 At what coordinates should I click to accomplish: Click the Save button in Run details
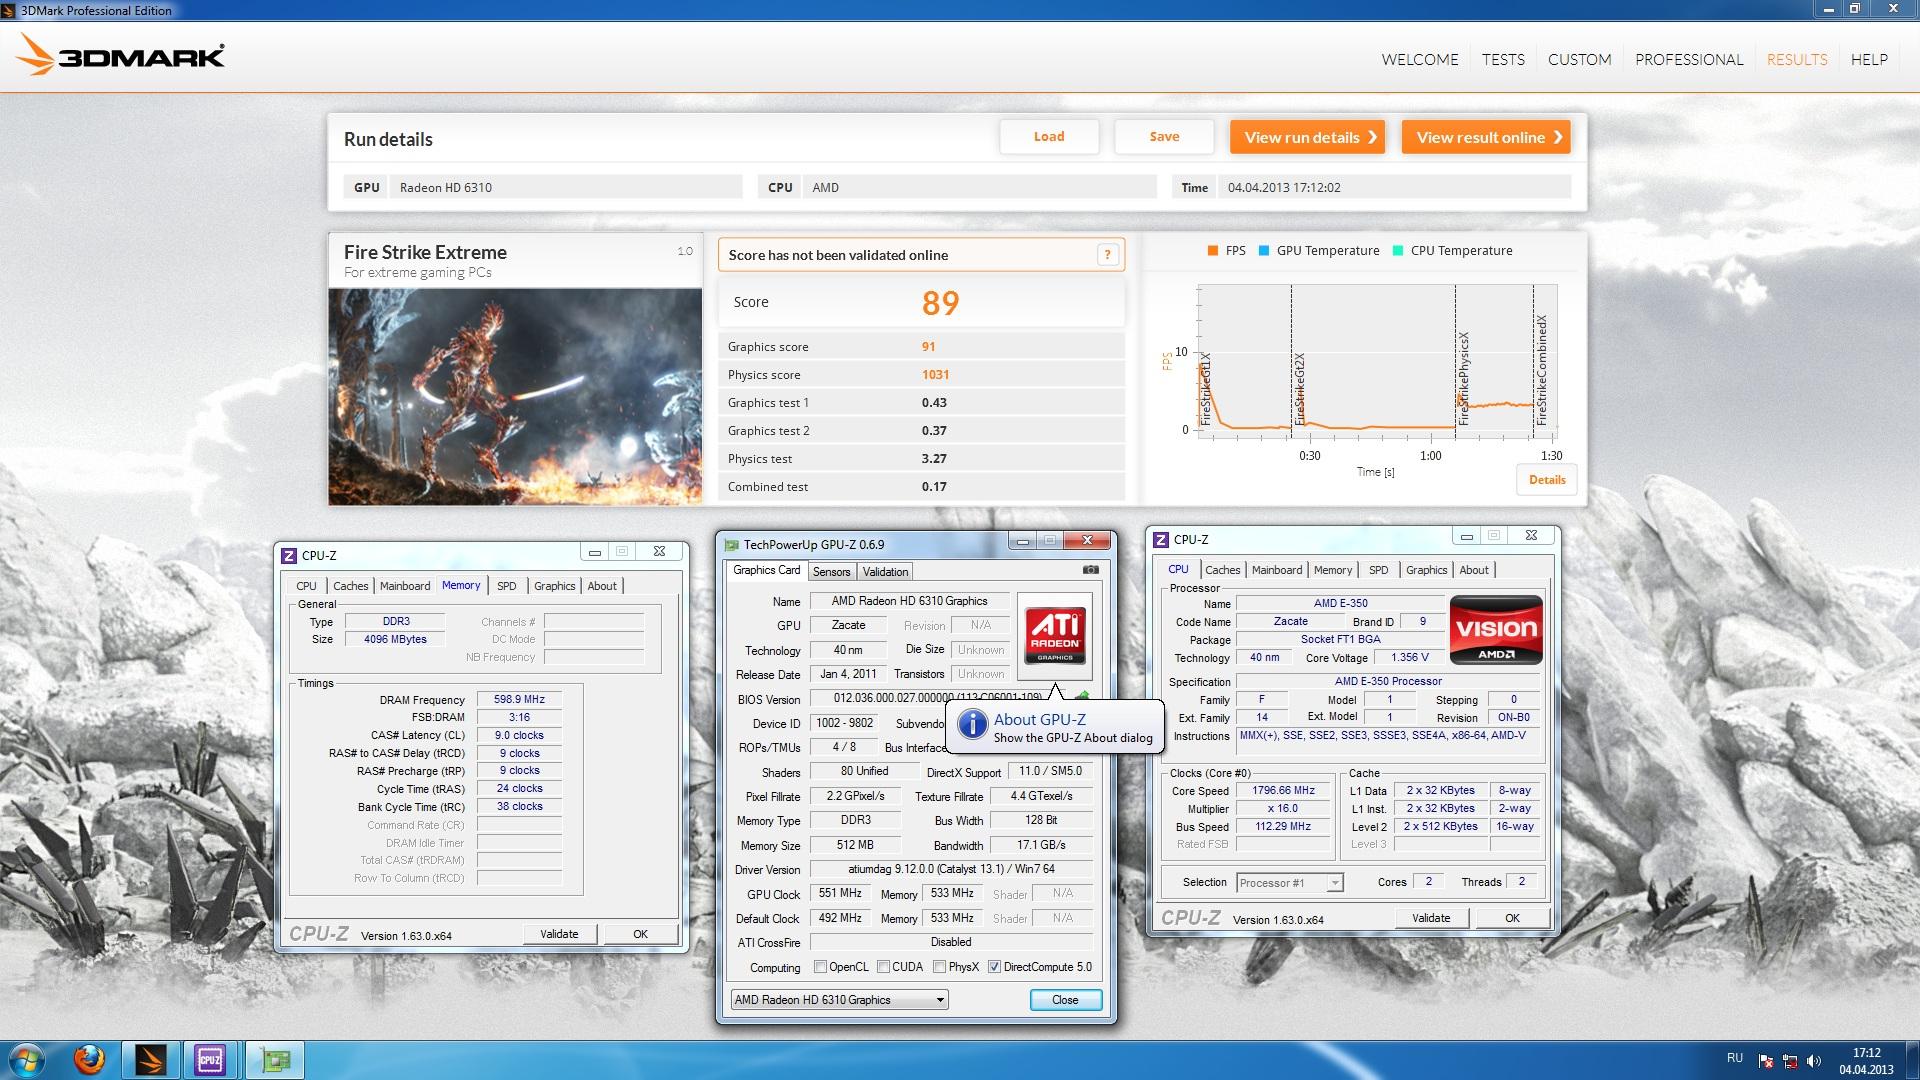(x=1164, y=137)
